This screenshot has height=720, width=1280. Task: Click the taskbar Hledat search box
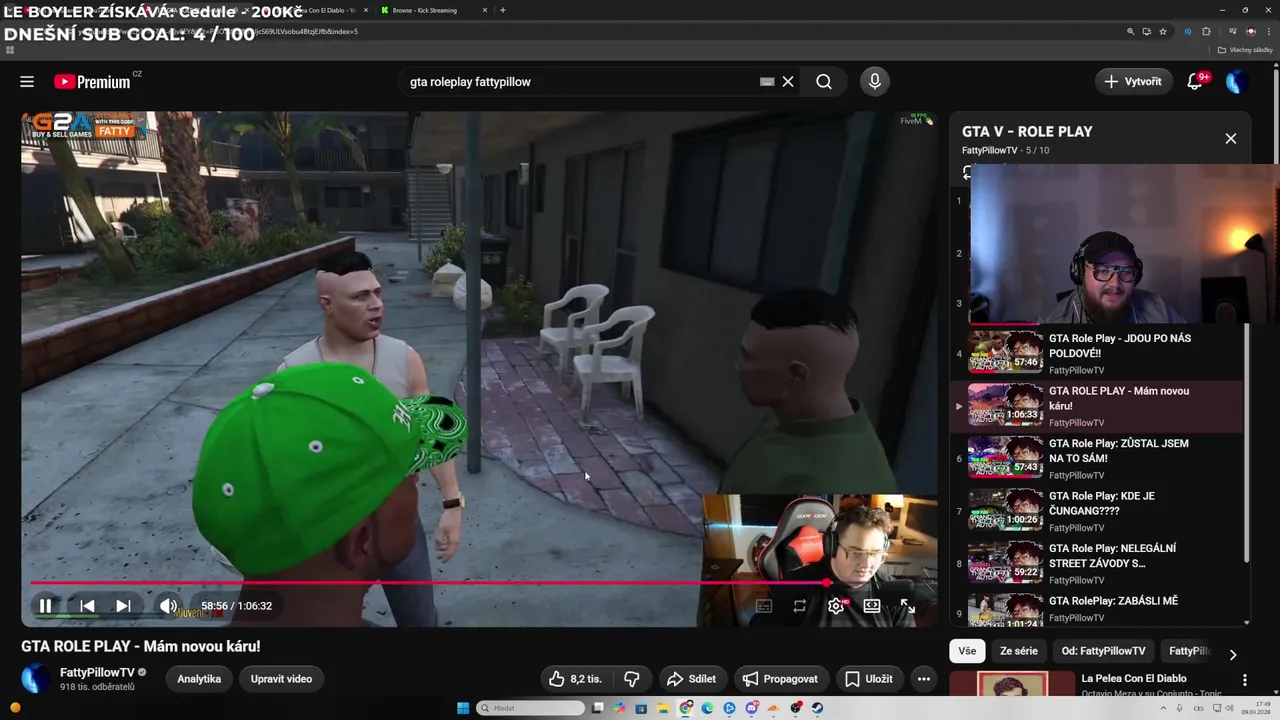coord(530,708)
